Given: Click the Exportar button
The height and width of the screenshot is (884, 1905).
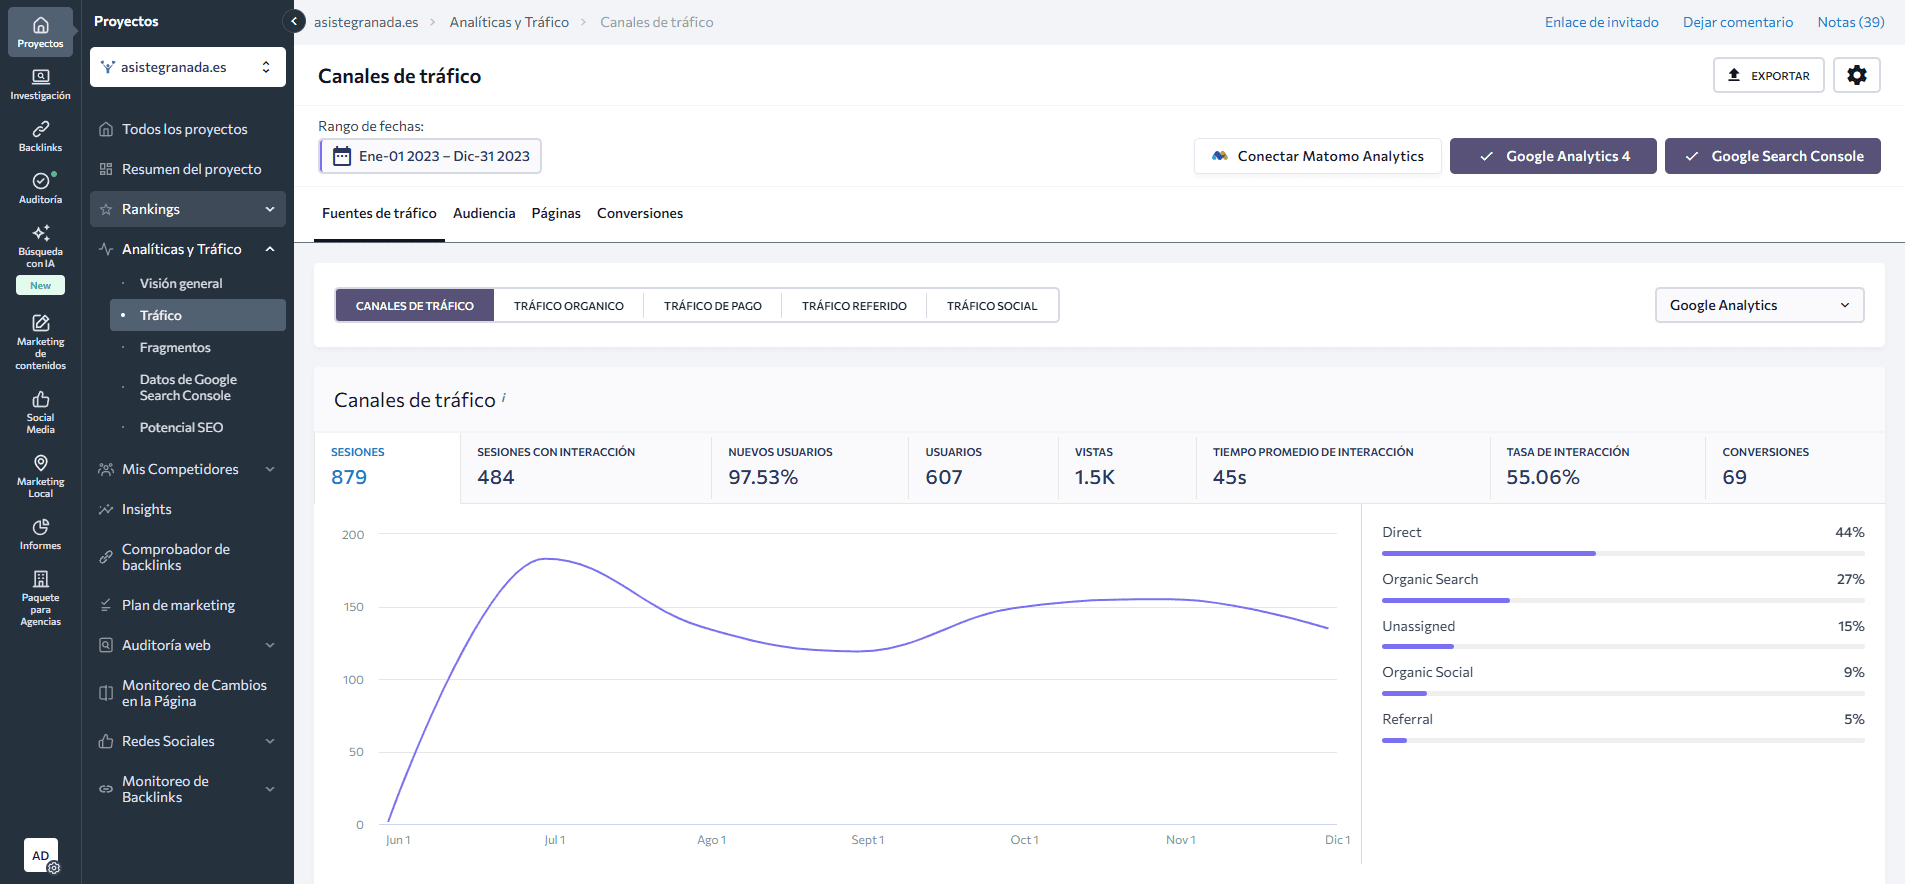Looking at the screenshot, I should (x=1768, y=76).
